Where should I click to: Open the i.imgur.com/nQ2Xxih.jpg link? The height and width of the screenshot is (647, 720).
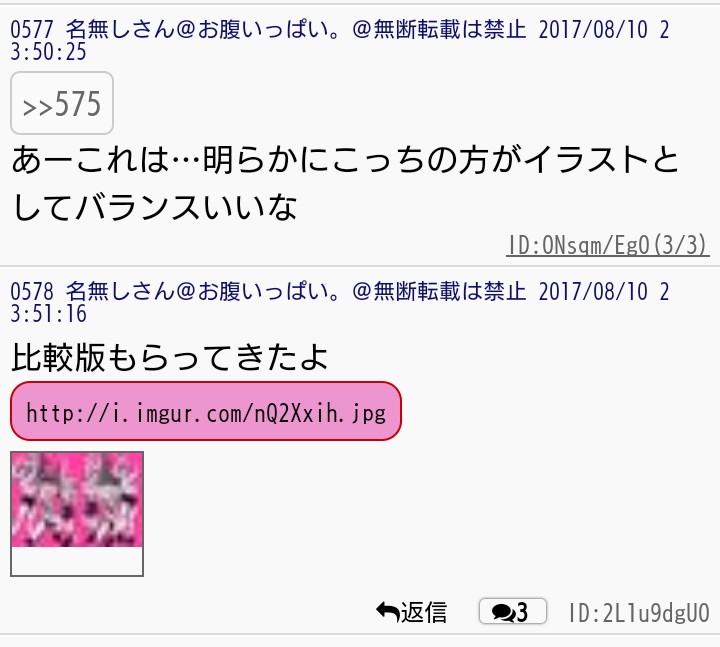(206, 411)
